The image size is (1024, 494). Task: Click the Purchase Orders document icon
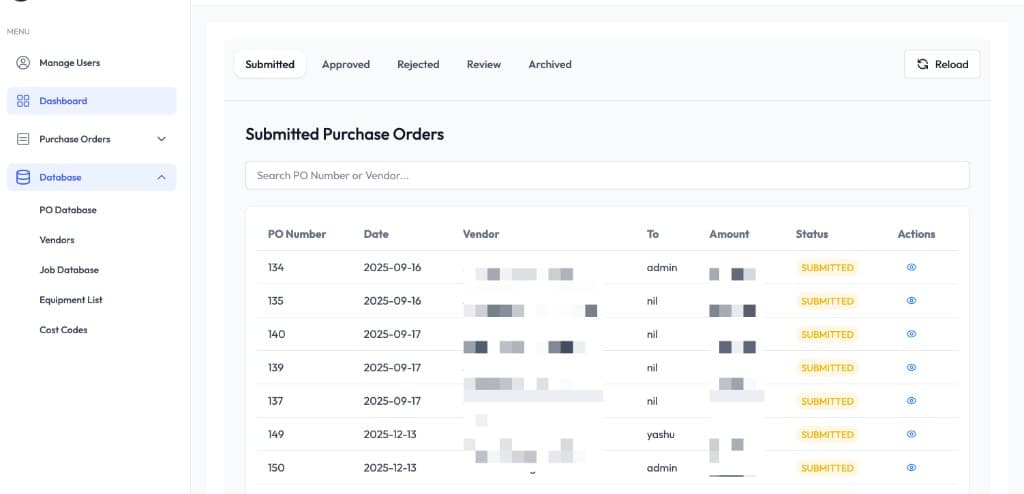[23, 139]
